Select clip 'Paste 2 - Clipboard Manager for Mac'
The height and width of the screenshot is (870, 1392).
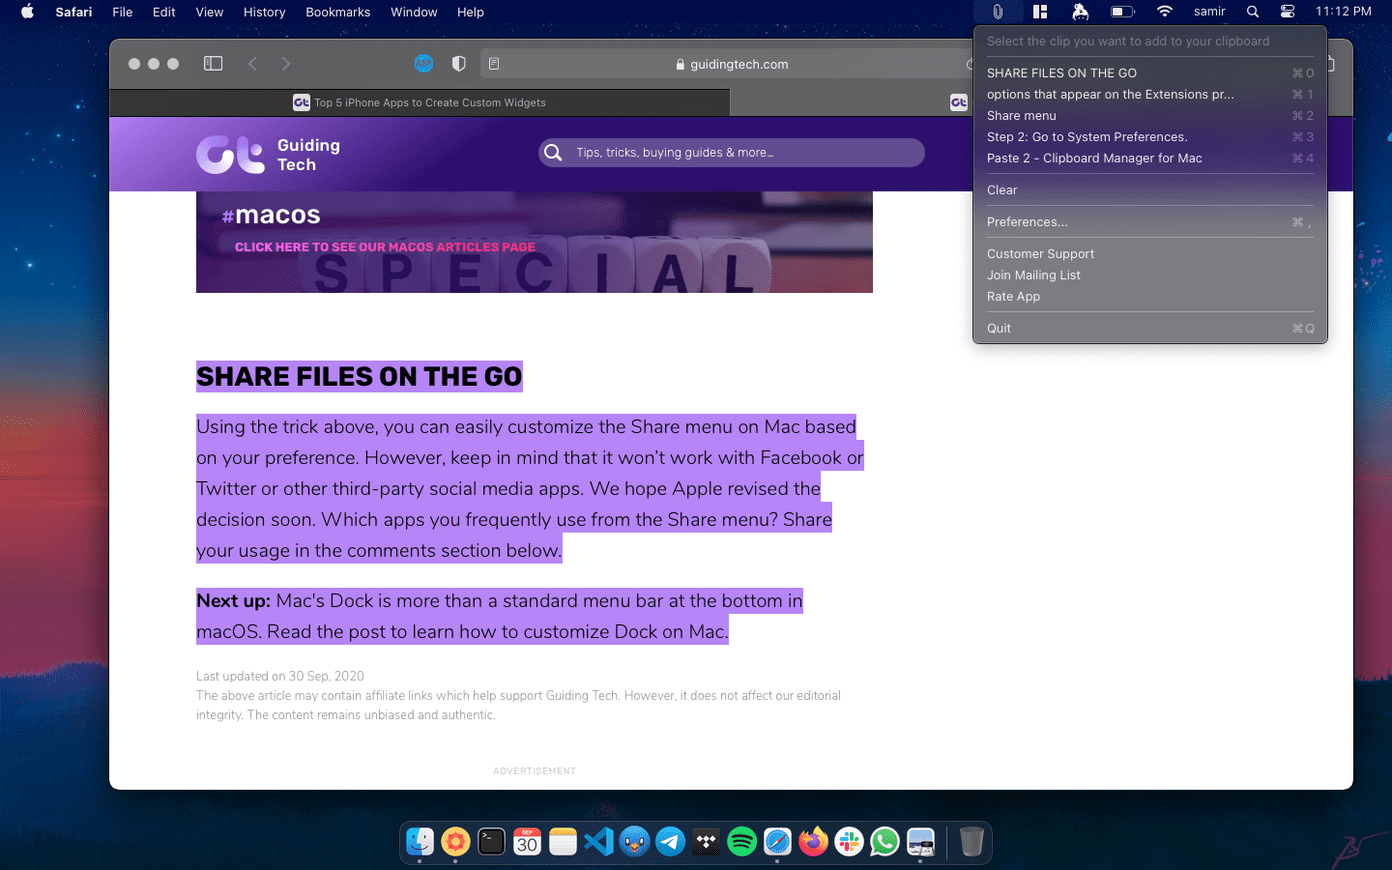click(1150, 158)
